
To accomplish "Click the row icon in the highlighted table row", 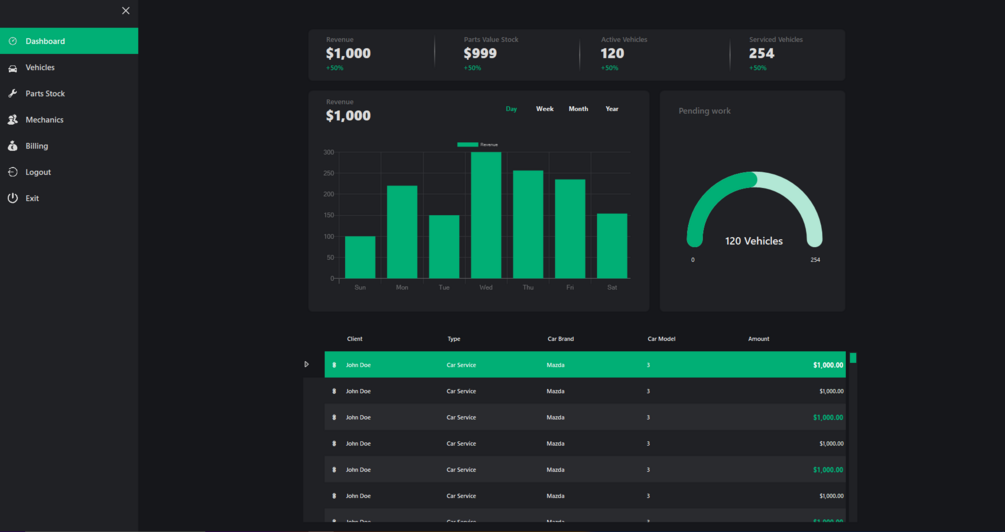I will pos(334,365).
